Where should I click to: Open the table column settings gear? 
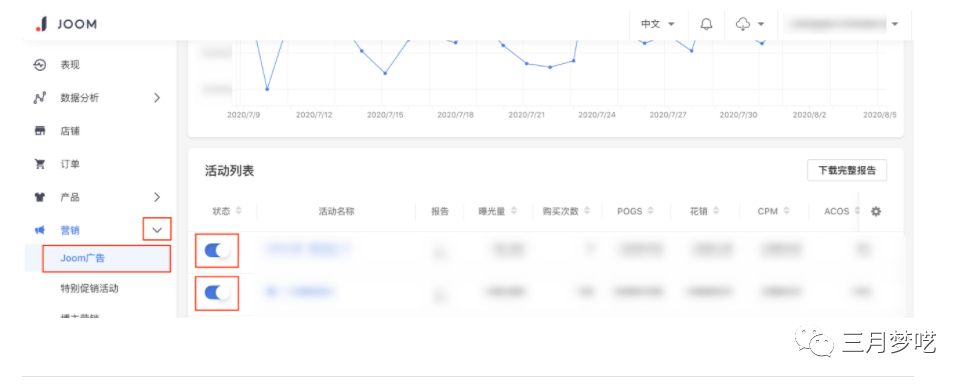click(x=875, y=211)
